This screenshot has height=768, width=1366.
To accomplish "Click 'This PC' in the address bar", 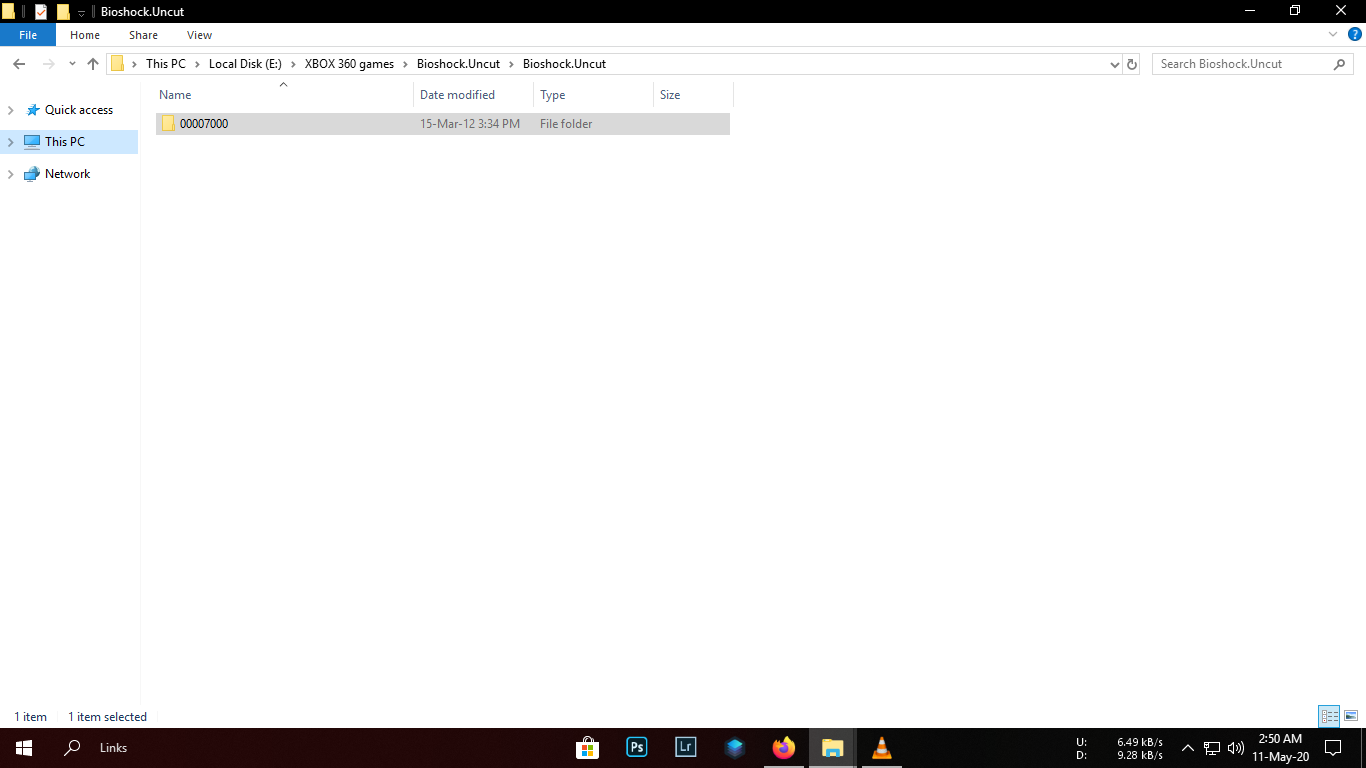I will [166, 64].
